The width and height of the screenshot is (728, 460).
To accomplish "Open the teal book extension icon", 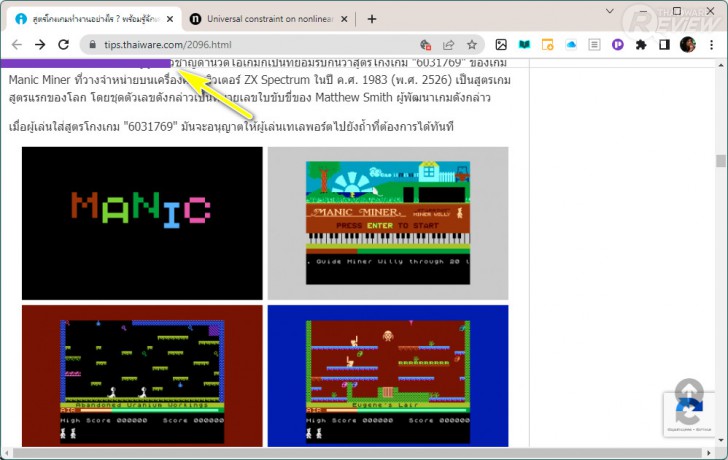I will [524, 45].
